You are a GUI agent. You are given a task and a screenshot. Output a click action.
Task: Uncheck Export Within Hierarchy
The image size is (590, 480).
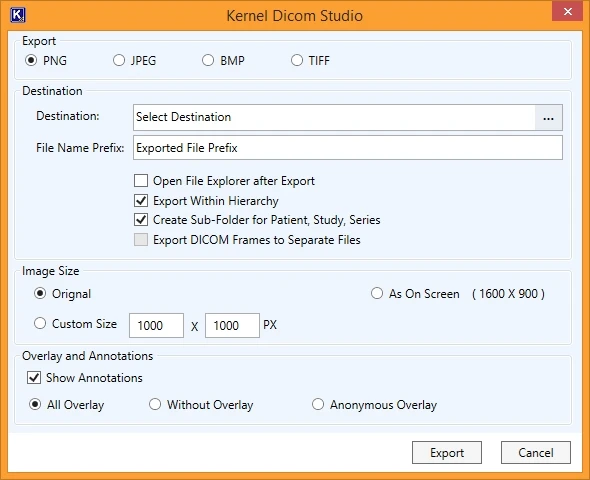coord(141,201)
